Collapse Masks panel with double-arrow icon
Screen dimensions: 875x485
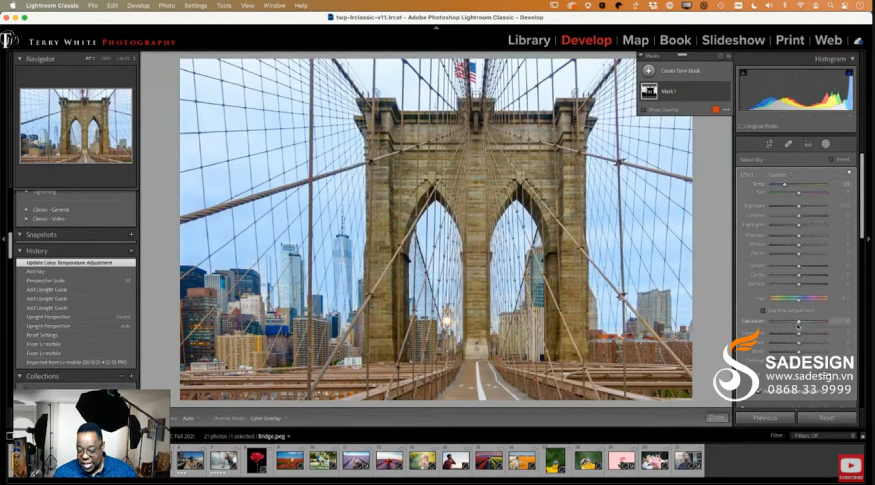pos(728,56)
